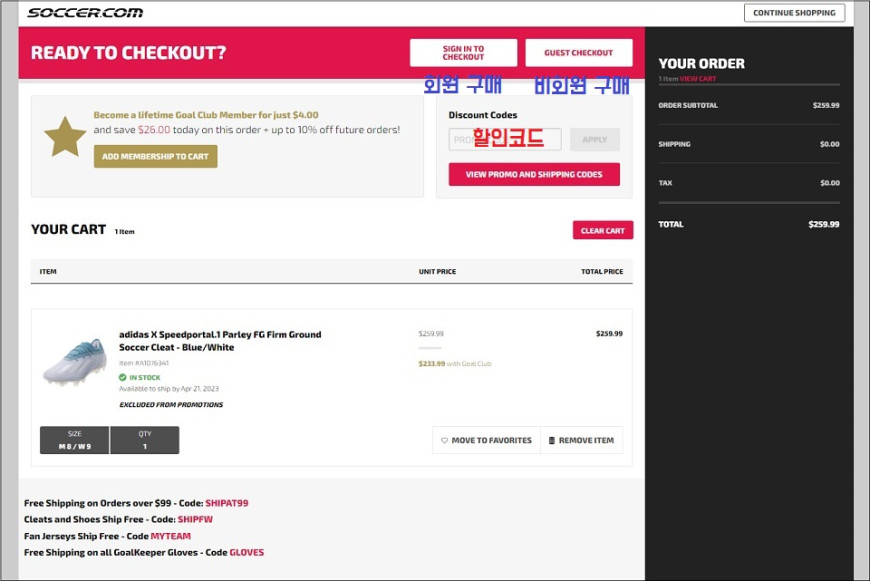870x581 pixels.
Task: Focus the promo code input field
Action: coord(505,139)
